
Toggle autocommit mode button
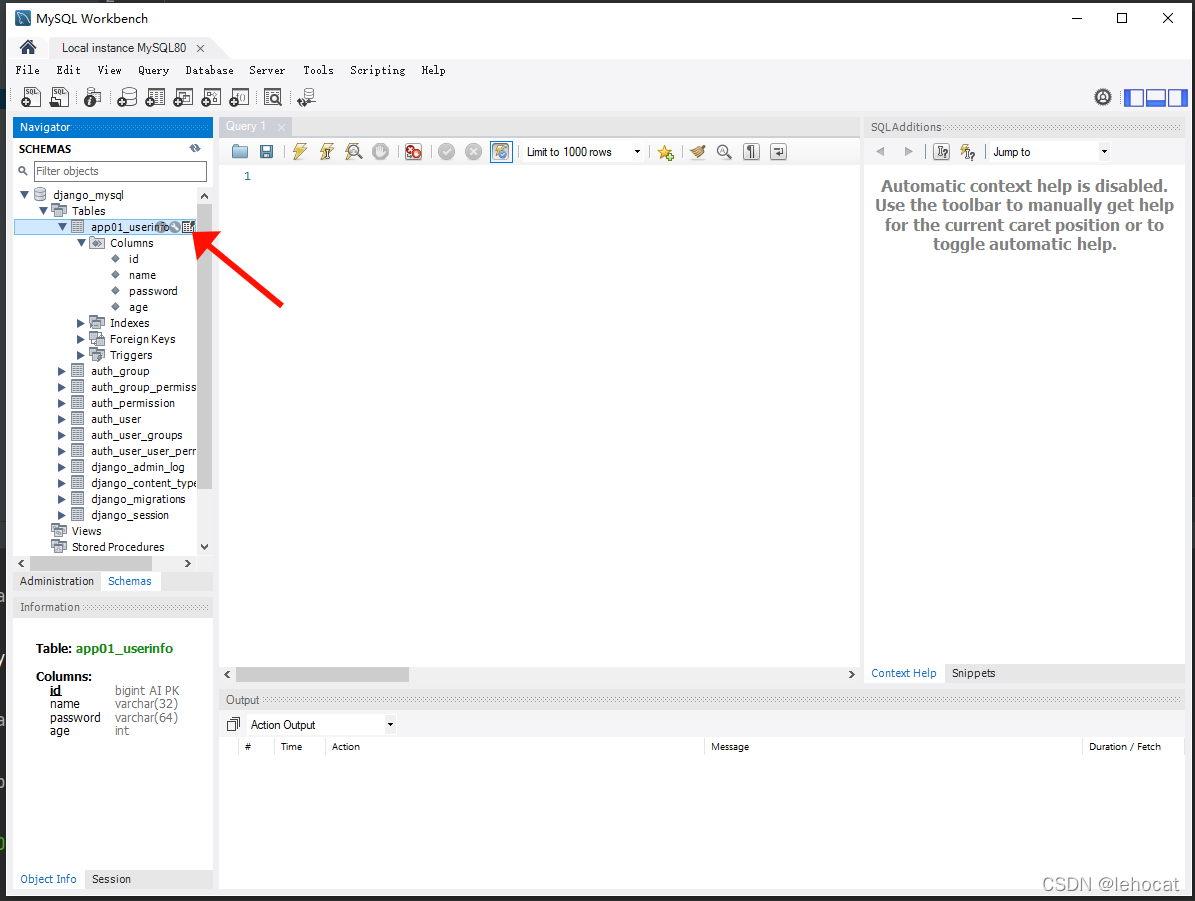tap(501, 152)
